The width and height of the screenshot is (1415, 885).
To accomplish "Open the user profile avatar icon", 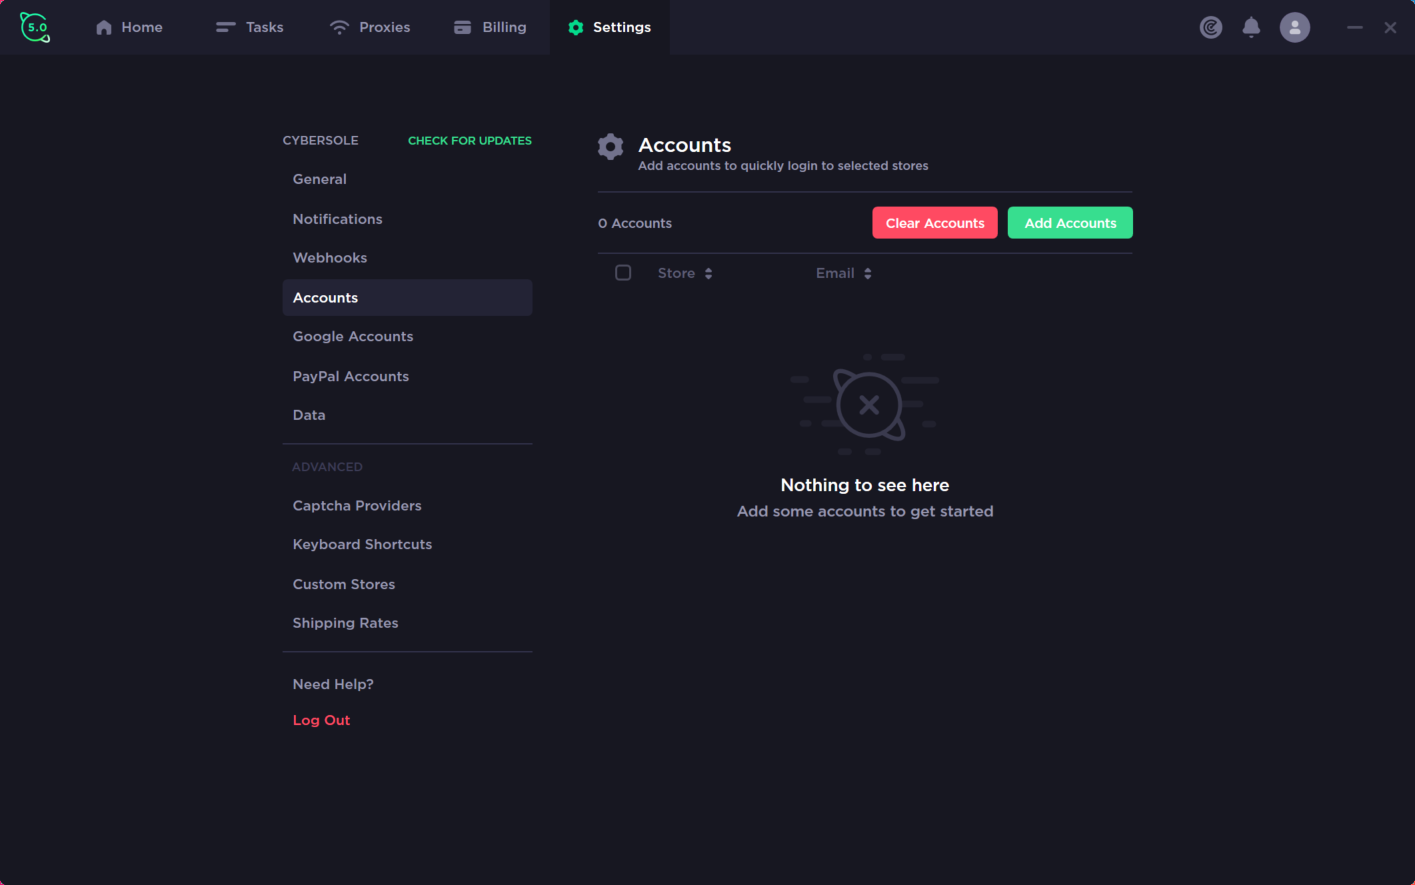I will tap(1295, 27).
